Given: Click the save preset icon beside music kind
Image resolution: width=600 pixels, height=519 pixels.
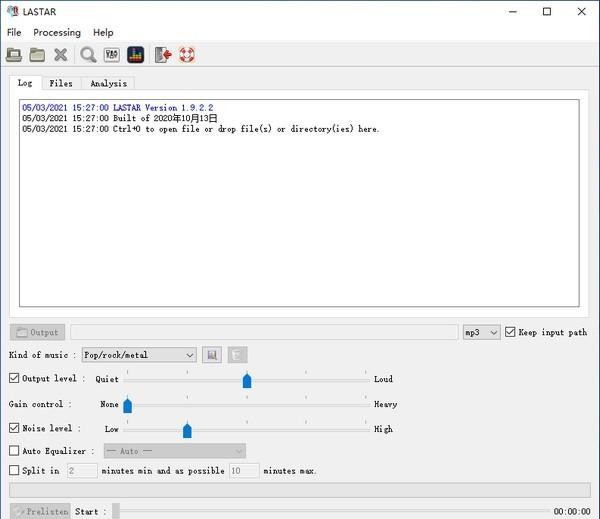Looking at the screenshot, I should 212,355.
